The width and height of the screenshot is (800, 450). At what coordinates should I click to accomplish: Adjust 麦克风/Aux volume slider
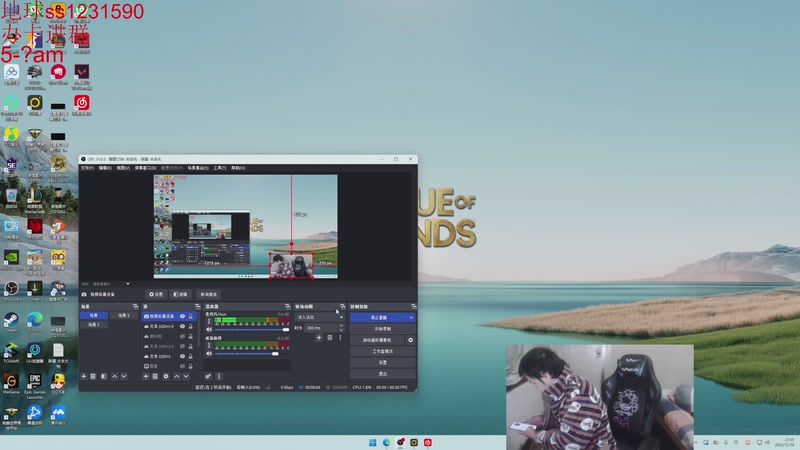coord(252,330)
